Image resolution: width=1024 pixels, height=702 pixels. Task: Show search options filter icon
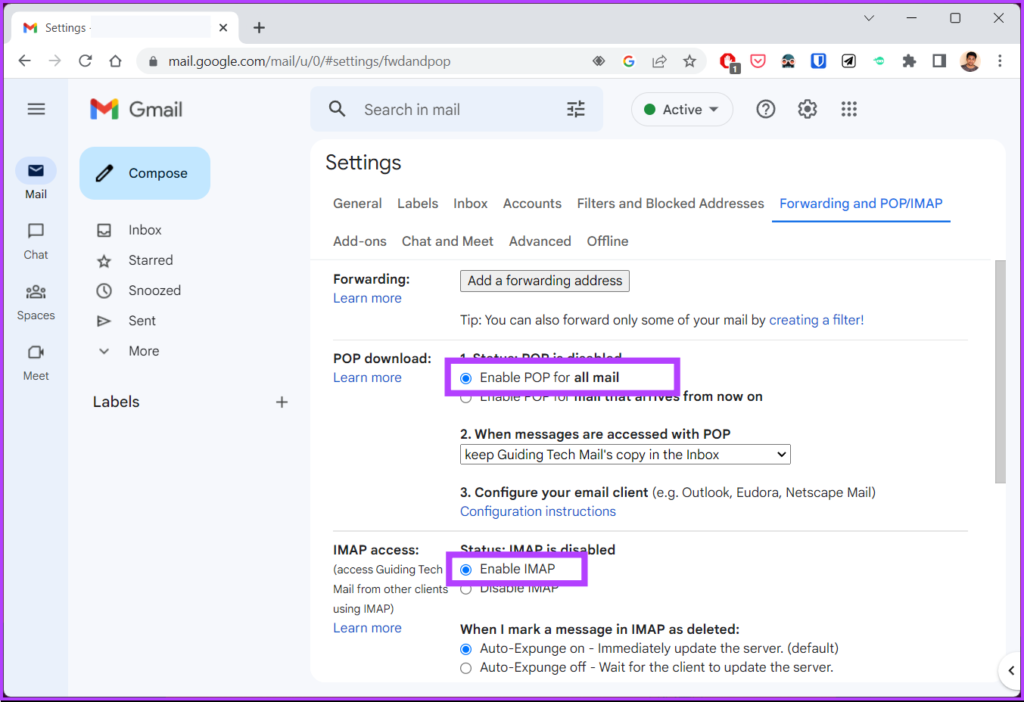click(576, 109)
